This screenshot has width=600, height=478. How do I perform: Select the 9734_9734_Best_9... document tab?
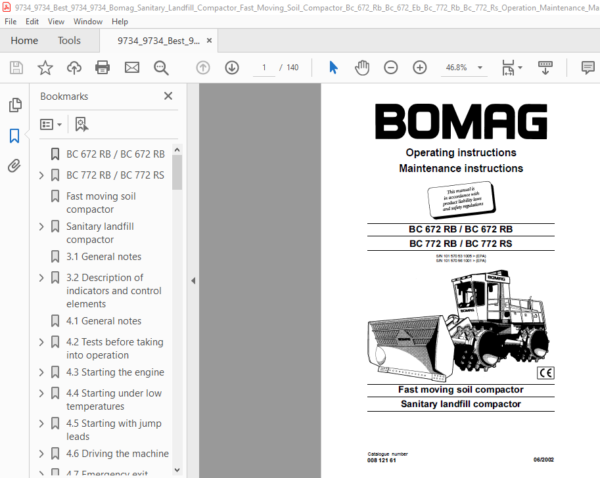coord(158,41)
